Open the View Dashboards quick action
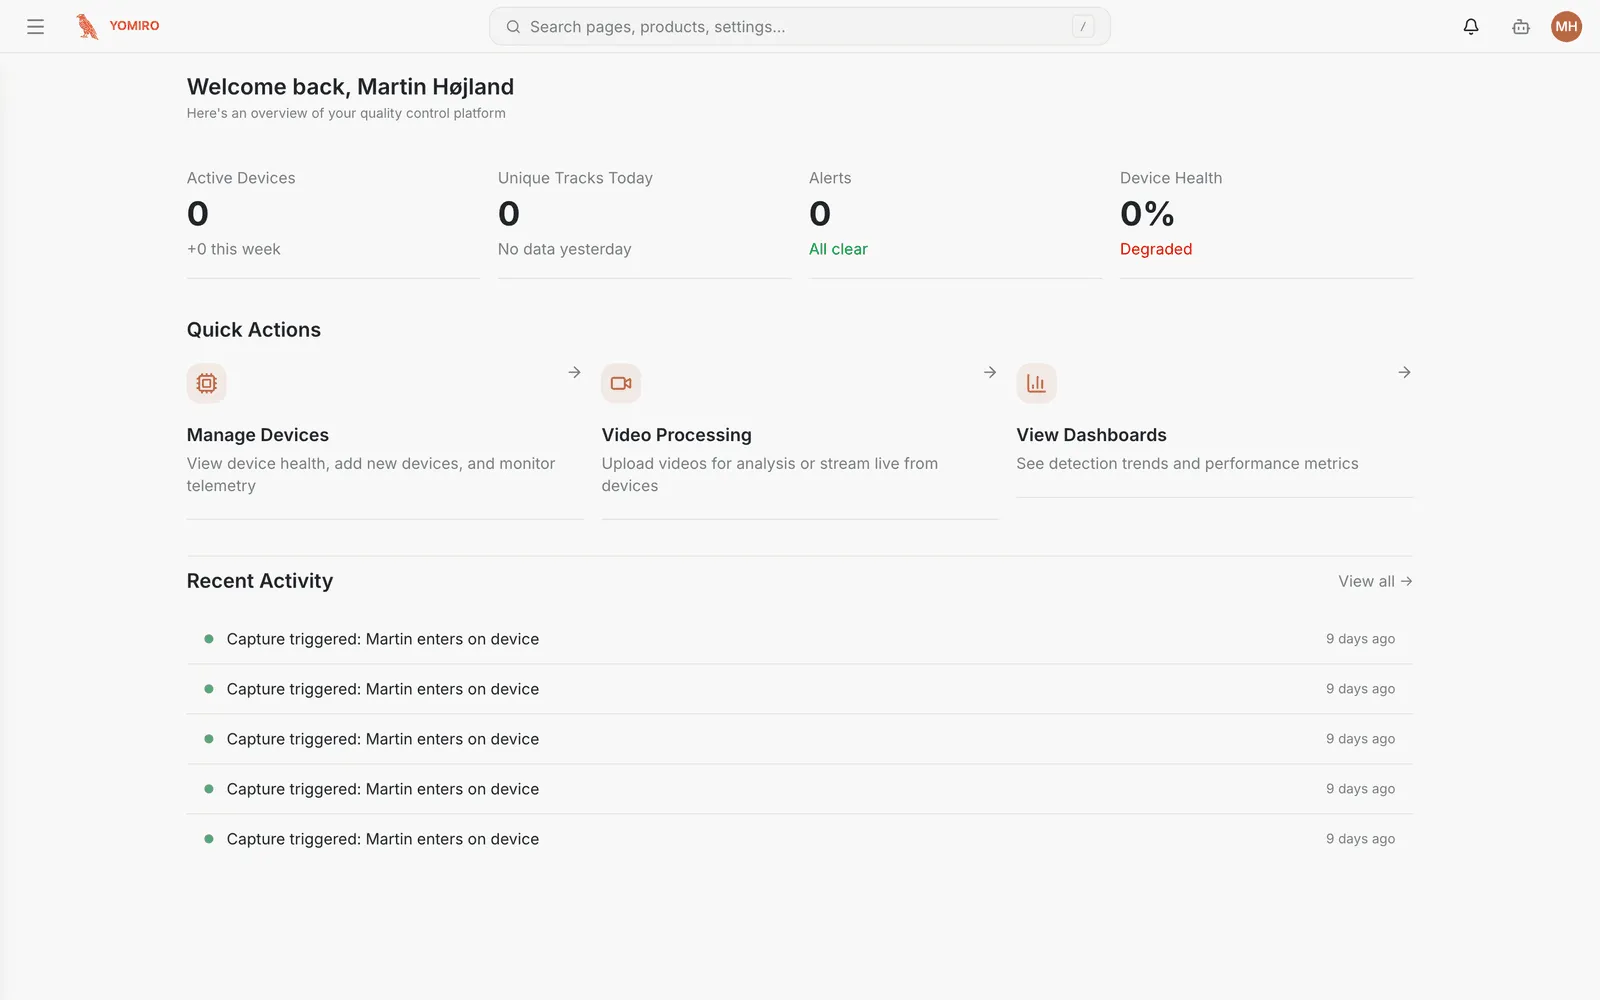This screenshot has height=1000, width=1600. coord(1215,430)
